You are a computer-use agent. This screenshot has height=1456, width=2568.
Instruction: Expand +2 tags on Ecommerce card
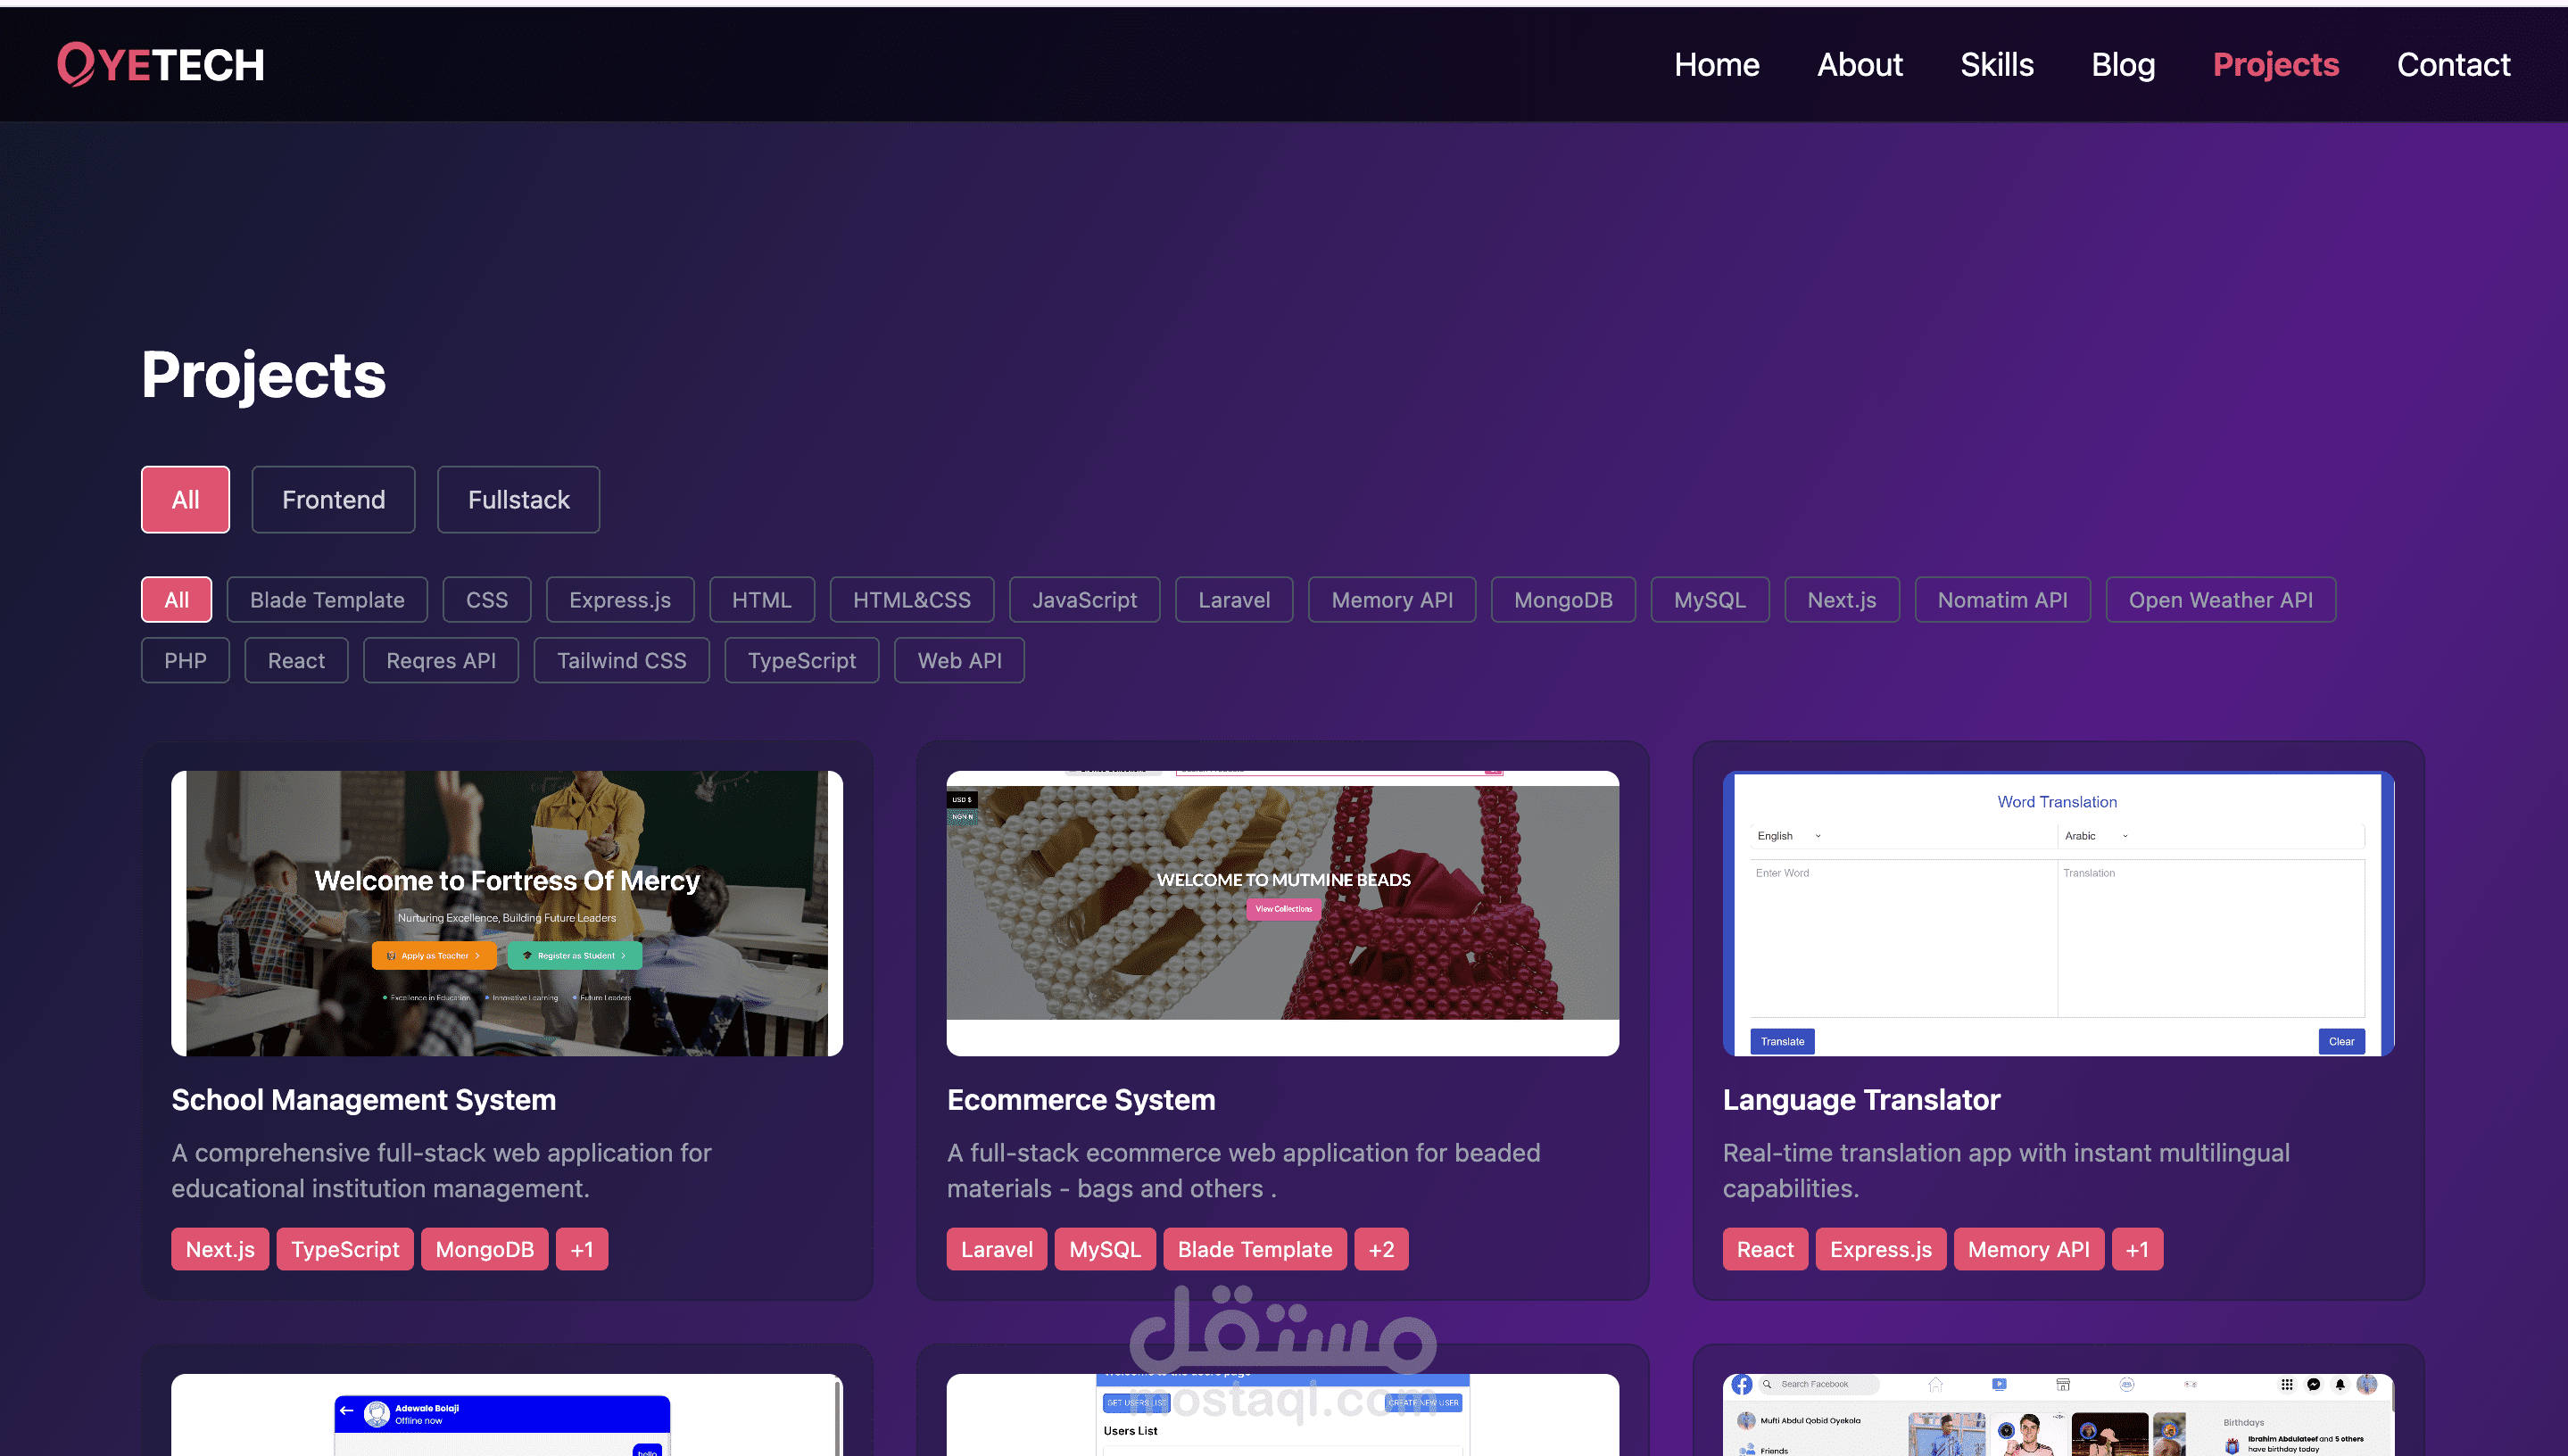(1381, 1249)
